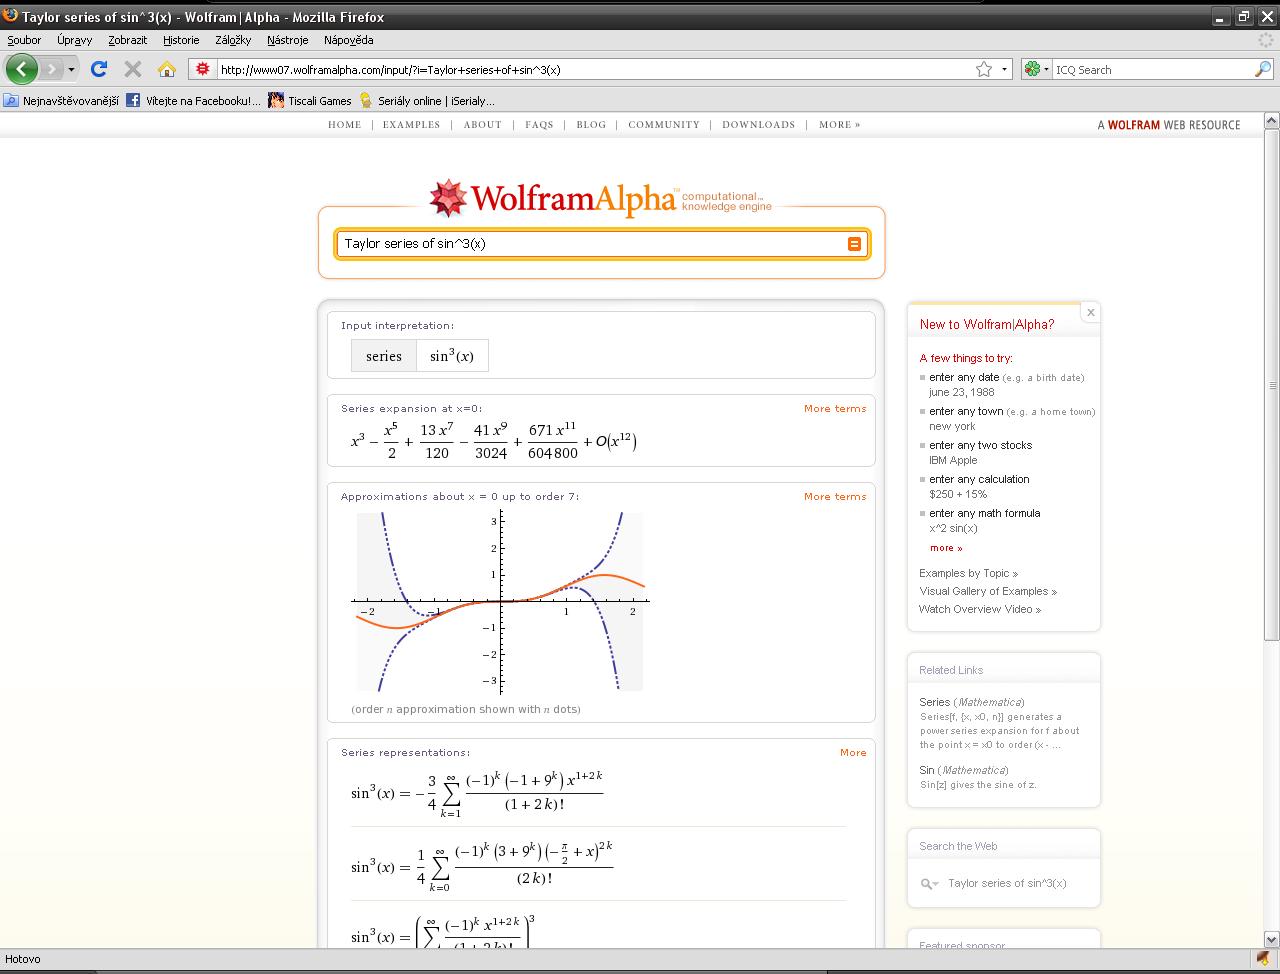Show More terms for the series expansion

click(x=835, y=409)
